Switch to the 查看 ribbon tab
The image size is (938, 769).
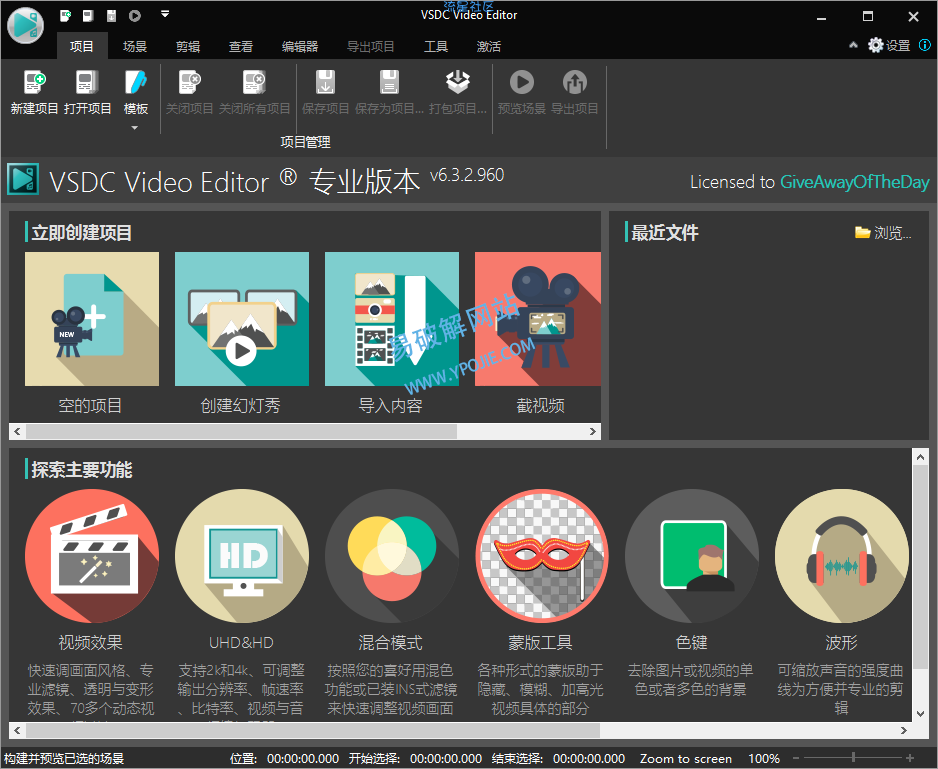[x=240, y=46]
